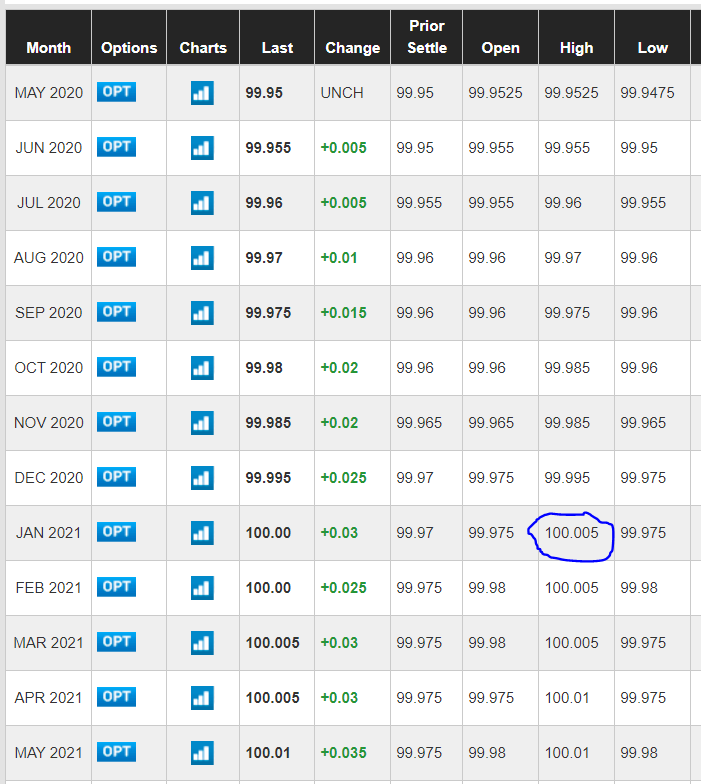Click the Open column header
The height and width of the screenshot is (784, 701).
(x=500, y=38)
